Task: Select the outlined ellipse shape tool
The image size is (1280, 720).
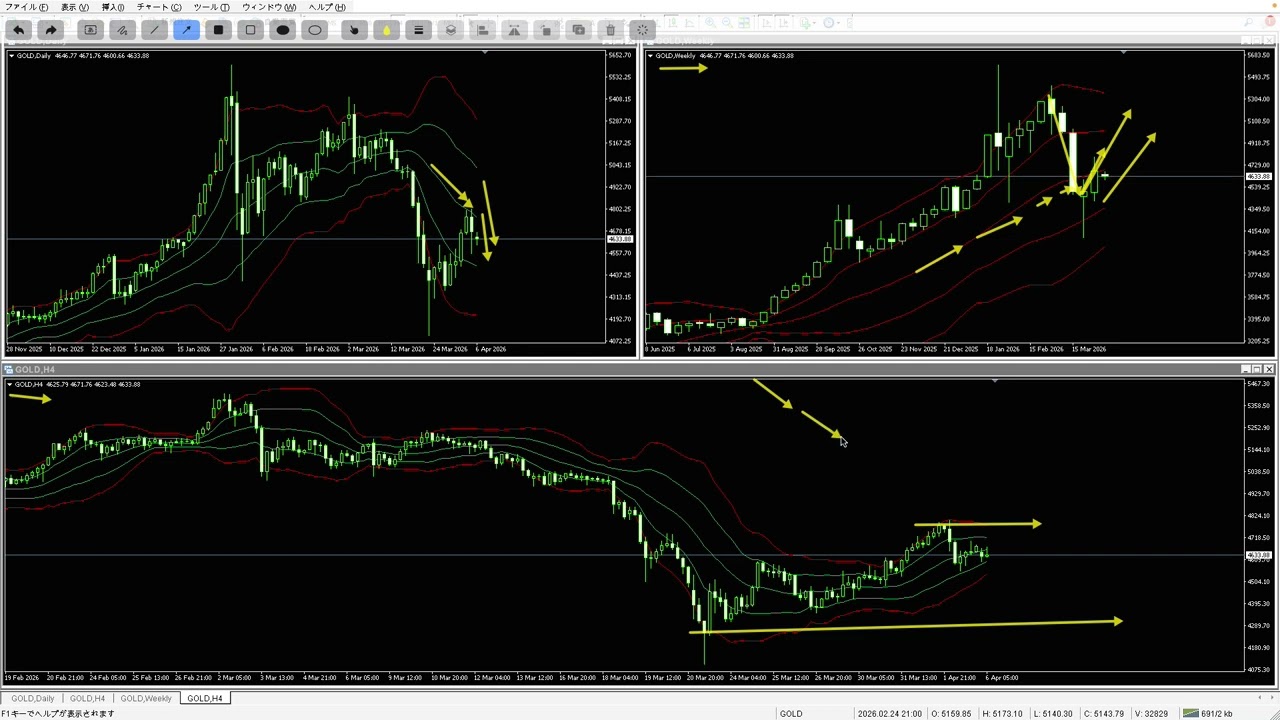Action: click(315, 30)
